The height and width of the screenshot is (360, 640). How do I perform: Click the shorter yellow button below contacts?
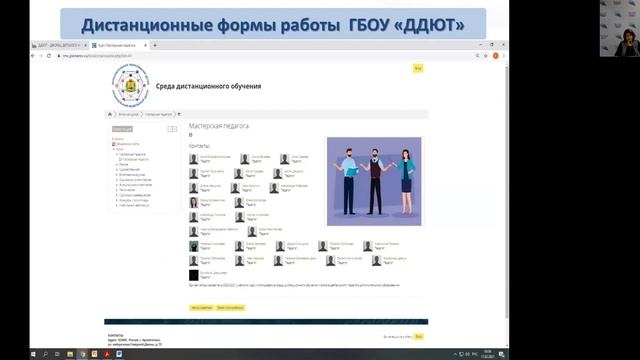click(201, 308)
